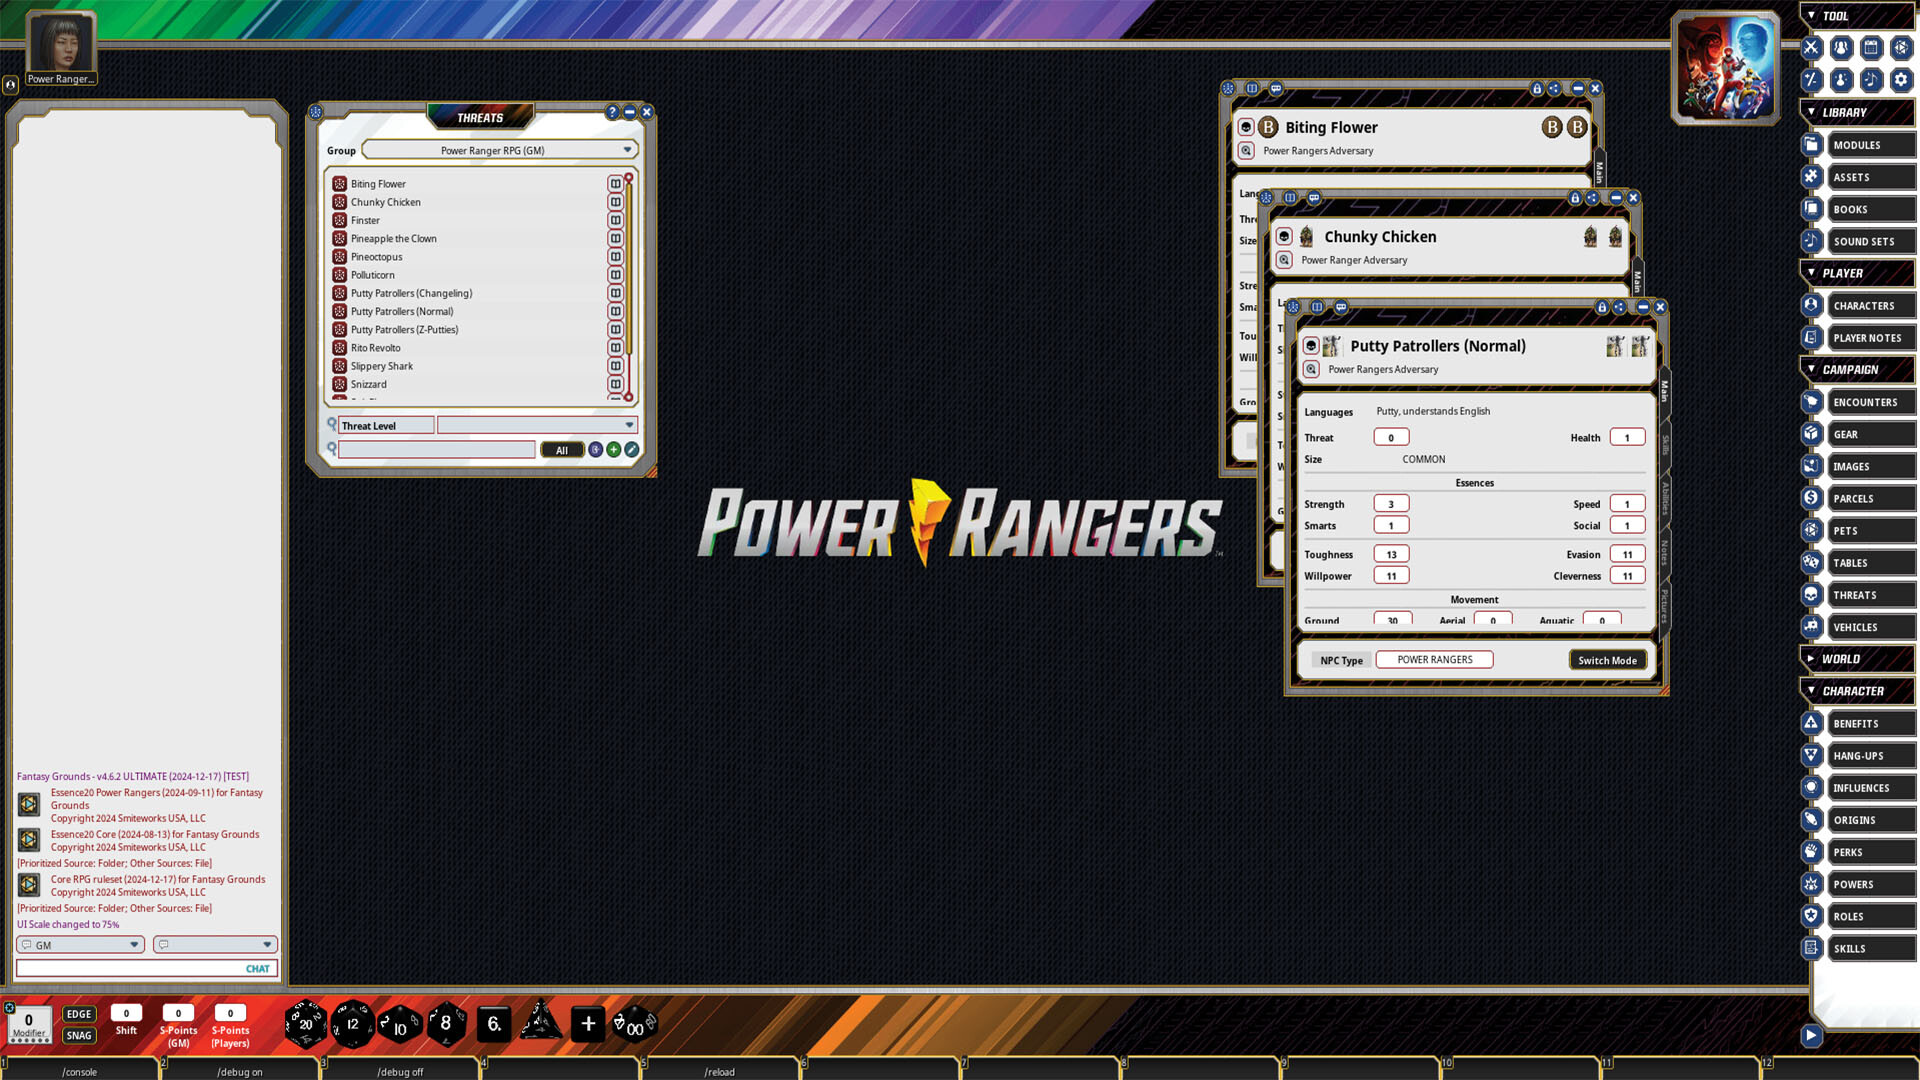Open link icon for Finster threat

[615, 221]
